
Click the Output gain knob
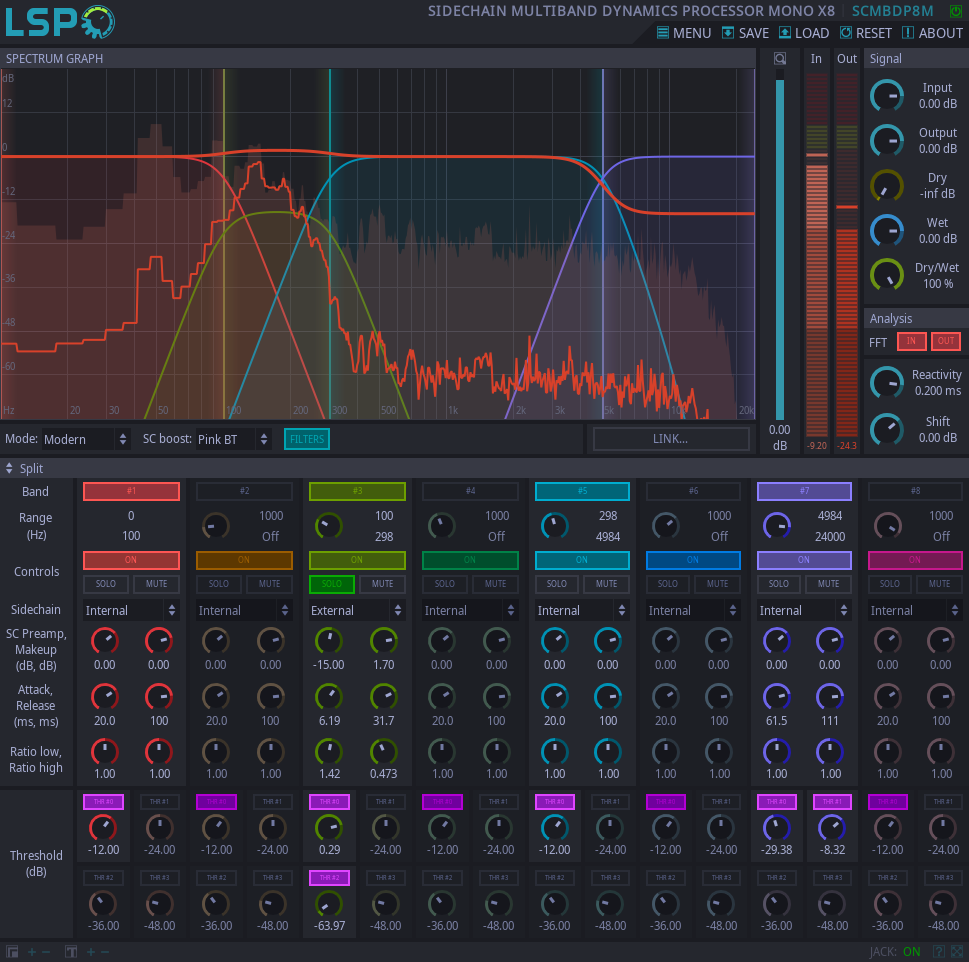click(x=887, y=140)
